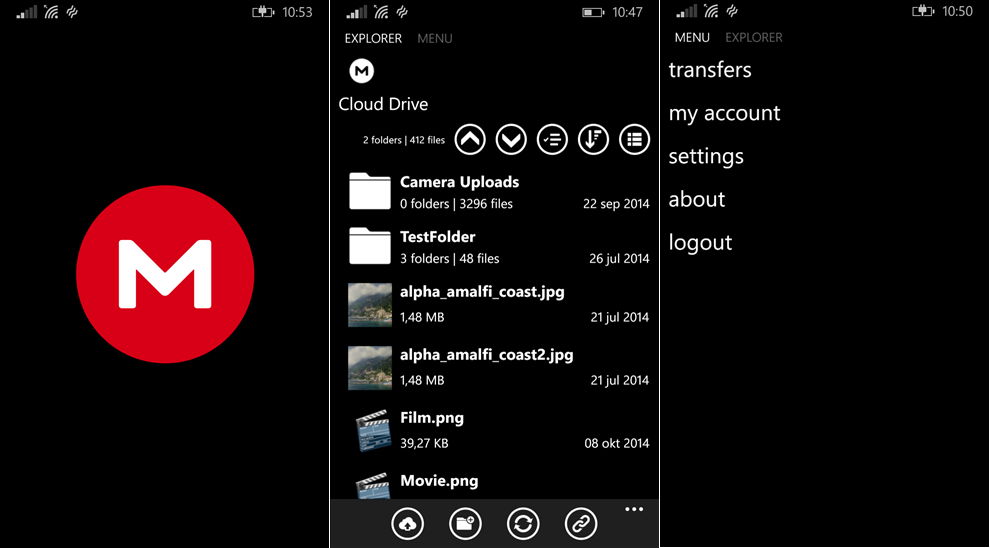The height and width of the screenshot is (548, 990).
Task: Expand the app bar ellipsis
Action: (634, 509)
